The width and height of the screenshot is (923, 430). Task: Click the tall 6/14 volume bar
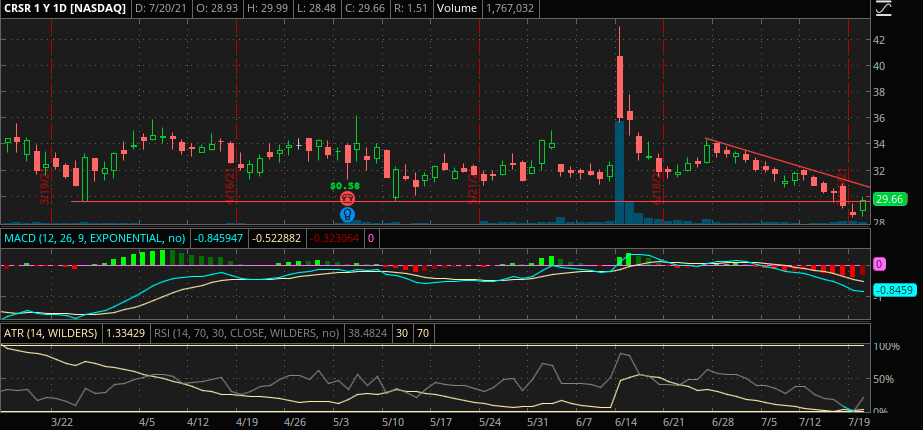[620, 172]
